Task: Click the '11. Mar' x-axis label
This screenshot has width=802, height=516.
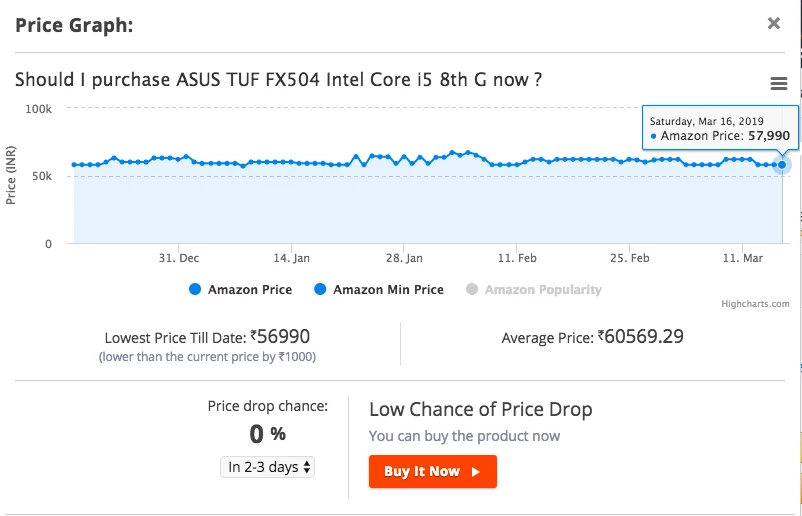Action: click(x=741, y=258)
